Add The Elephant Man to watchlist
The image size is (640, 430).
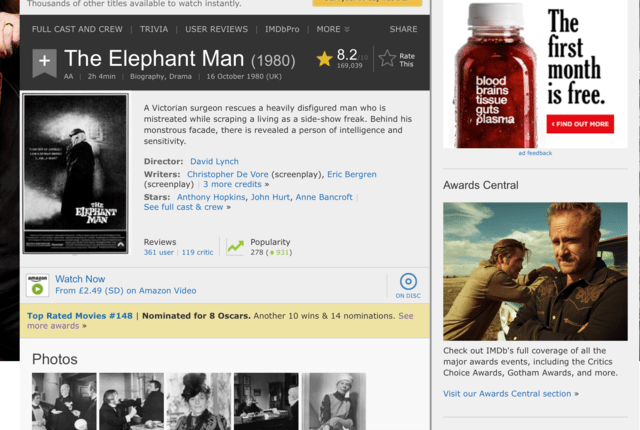tap(44, 63)
